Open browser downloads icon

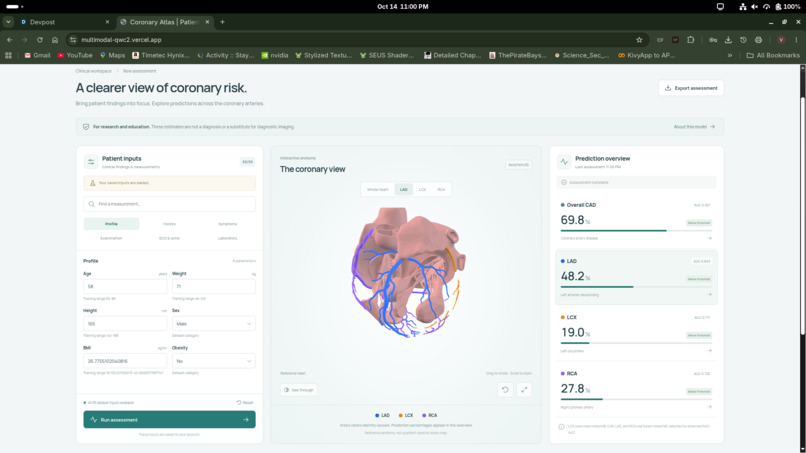pos(728,40)
